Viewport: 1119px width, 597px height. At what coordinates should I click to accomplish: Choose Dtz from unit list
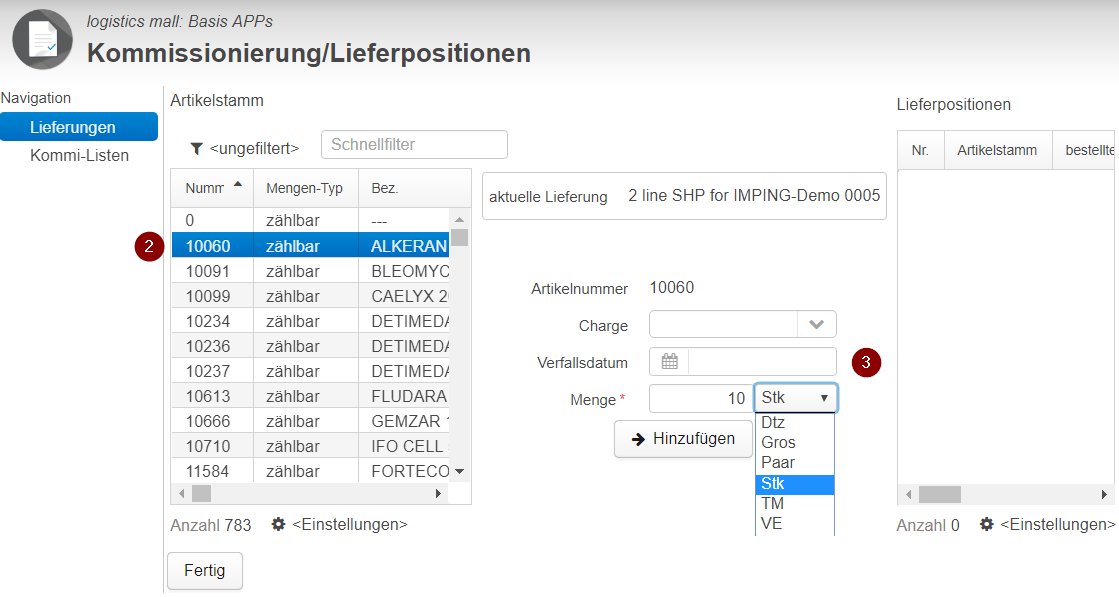(794, 422)
